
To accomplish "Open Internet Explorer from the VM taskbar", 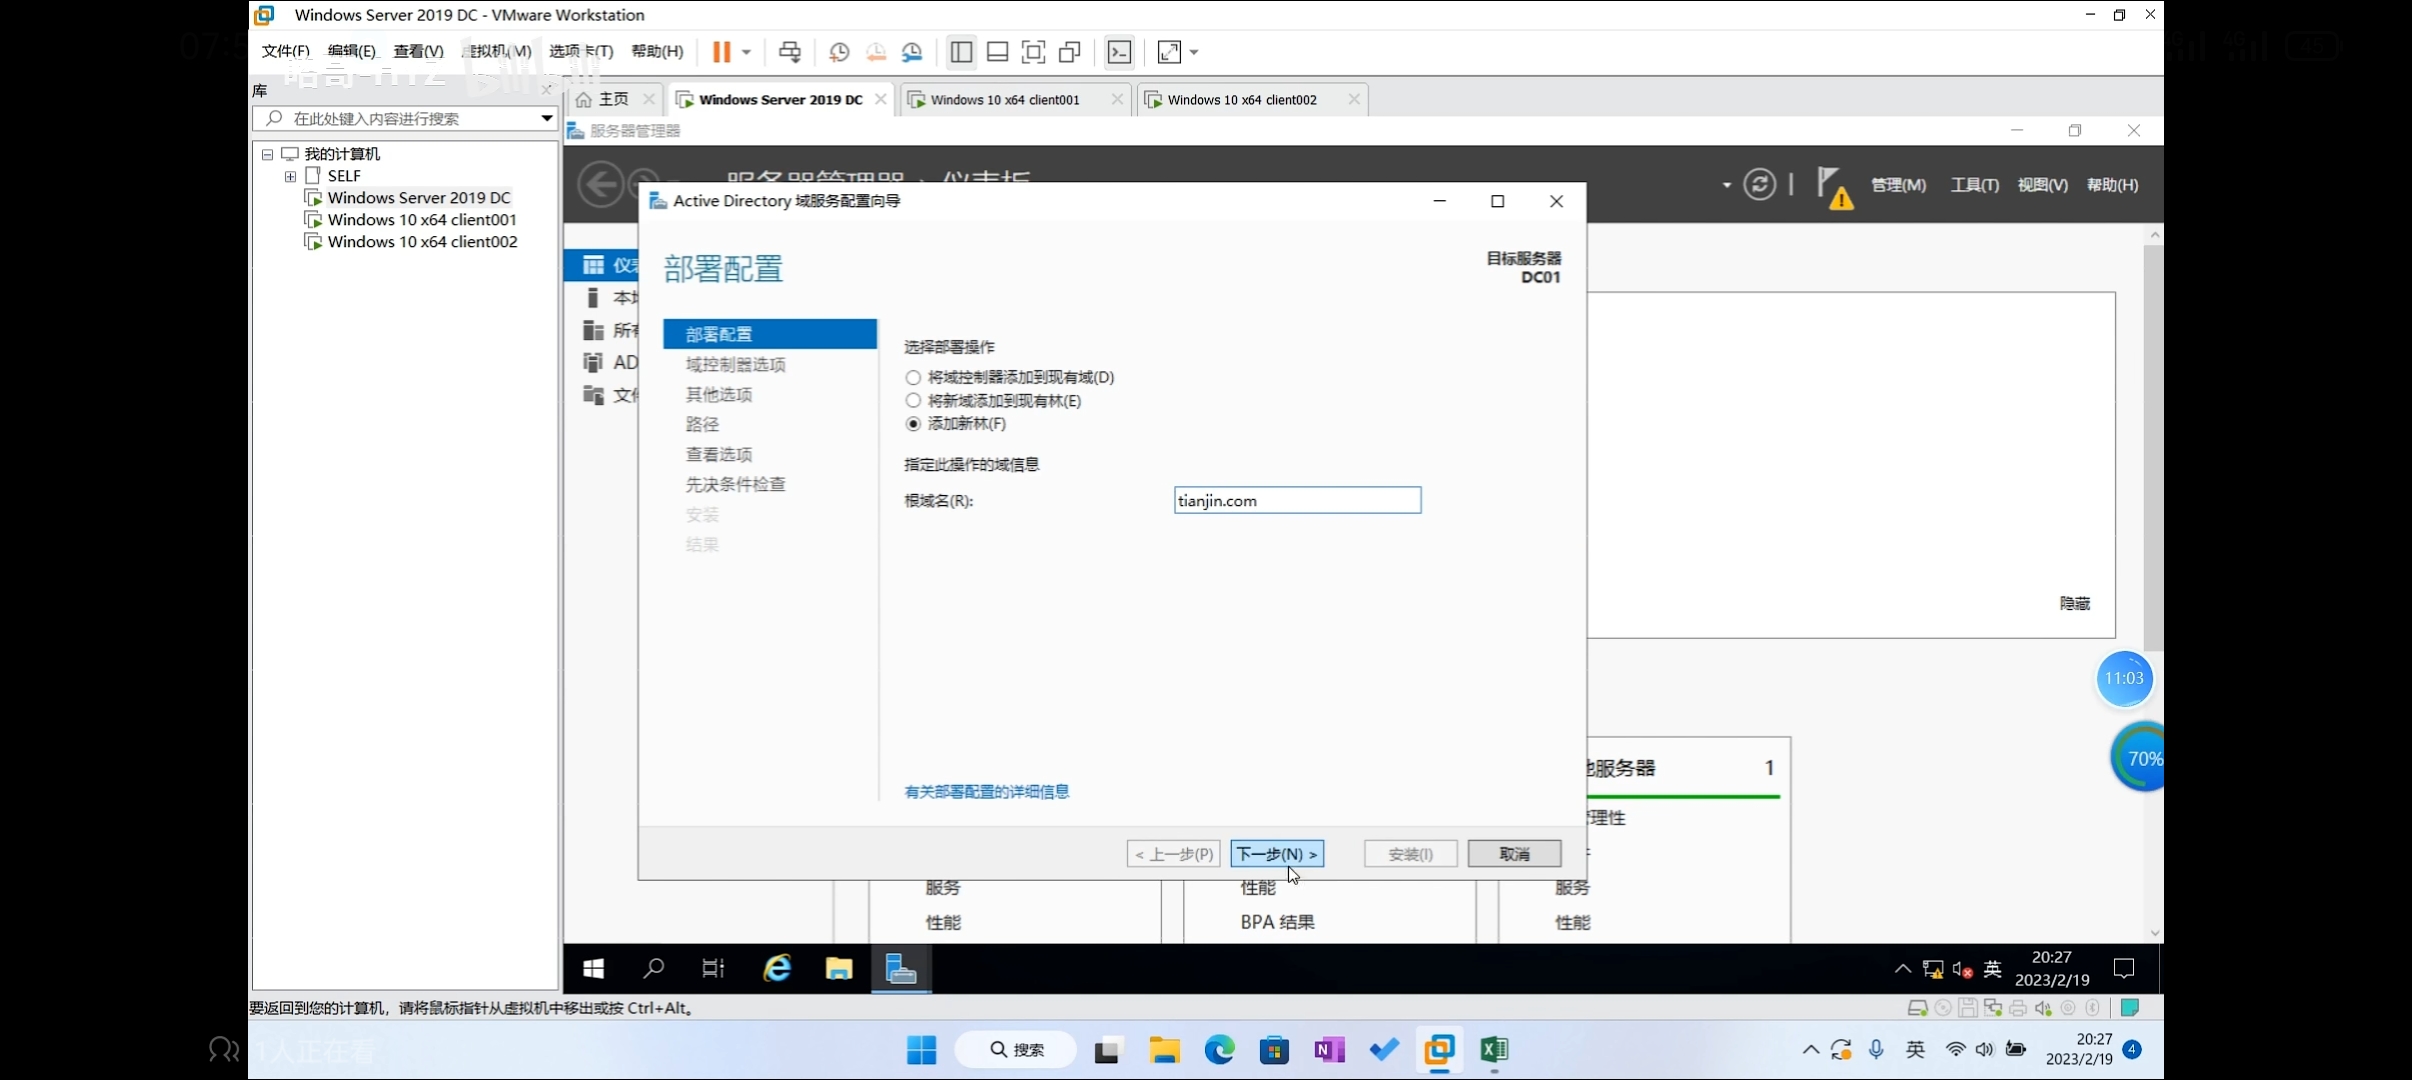I will [x=777, y=968].
